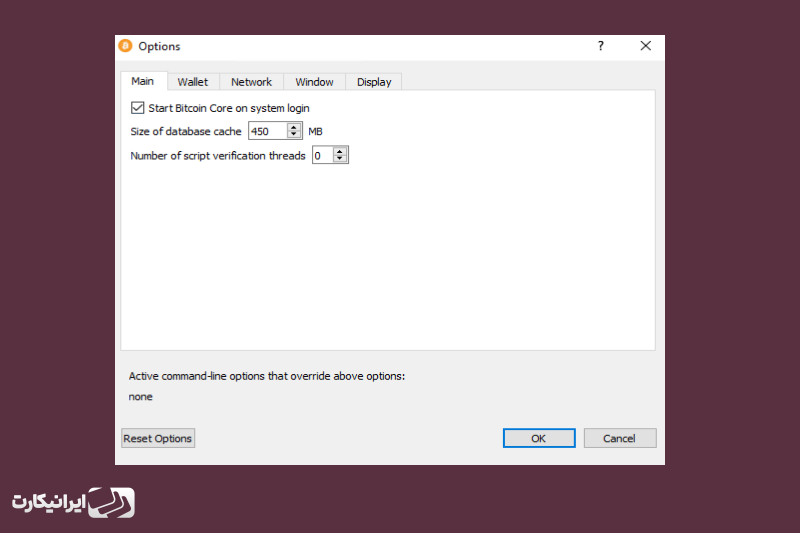The width and height of the screenshot is (800, 533).
Task: Open the Network tab
Action: (x=252, y=82)
